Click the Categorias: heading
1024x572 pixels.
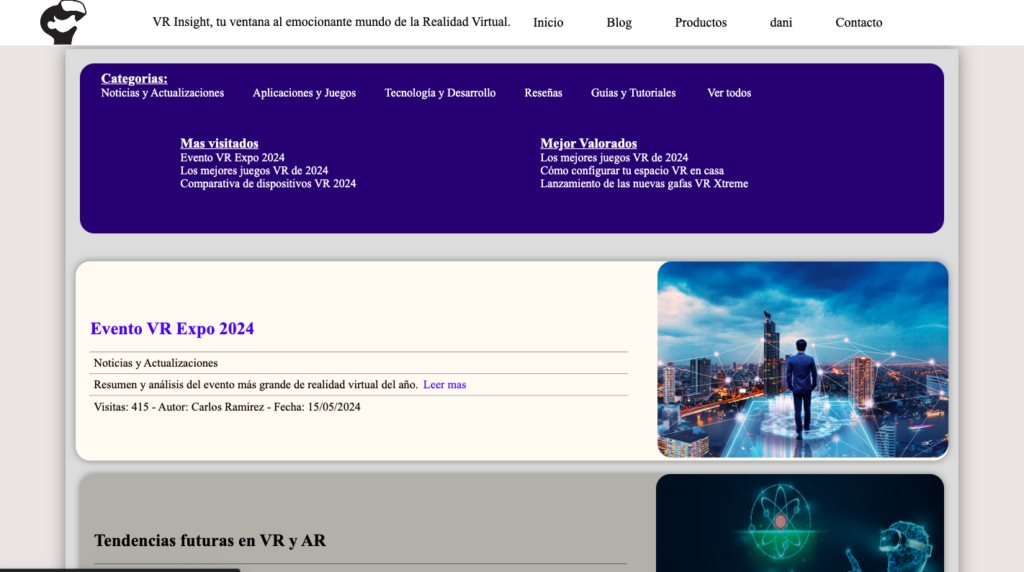pos(134,78)
